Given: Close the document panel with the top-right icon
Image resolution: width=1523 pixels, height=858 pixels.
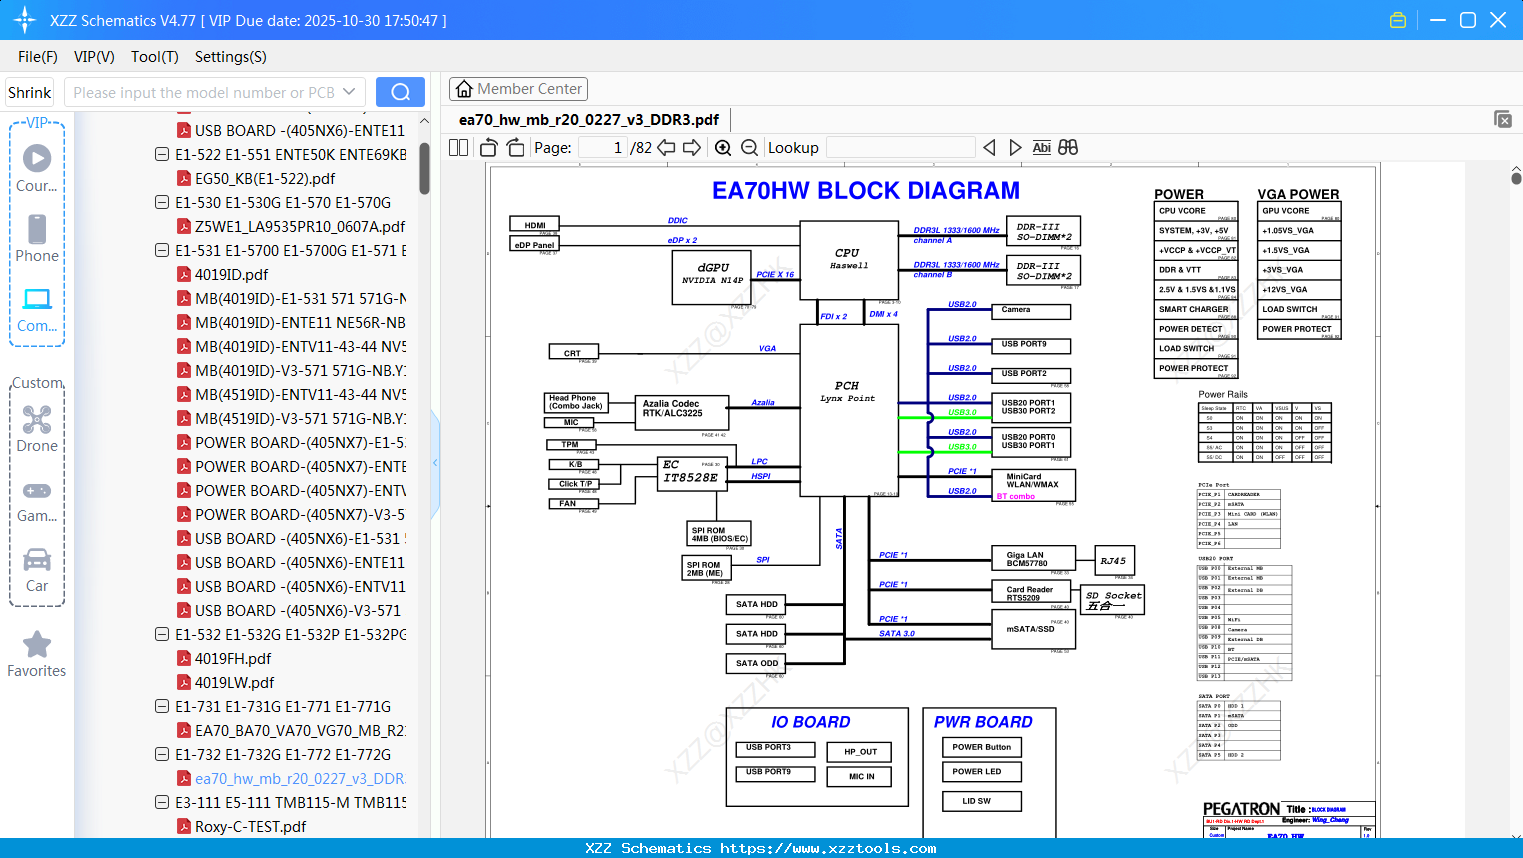Looking at the screenshot, I should [1503, 119].
